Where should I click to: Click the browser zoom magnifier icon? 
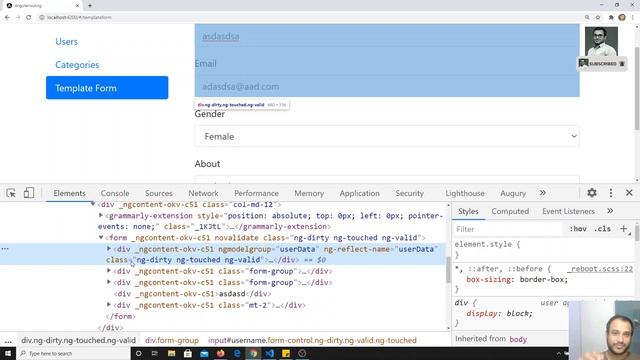587,17
